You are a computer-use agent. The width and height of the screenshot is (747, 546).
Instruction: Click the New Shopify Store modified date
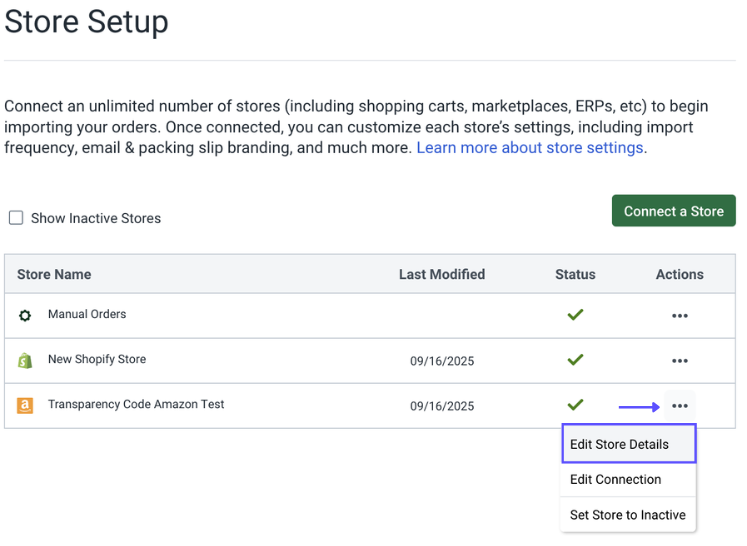(x=442, y=361)
